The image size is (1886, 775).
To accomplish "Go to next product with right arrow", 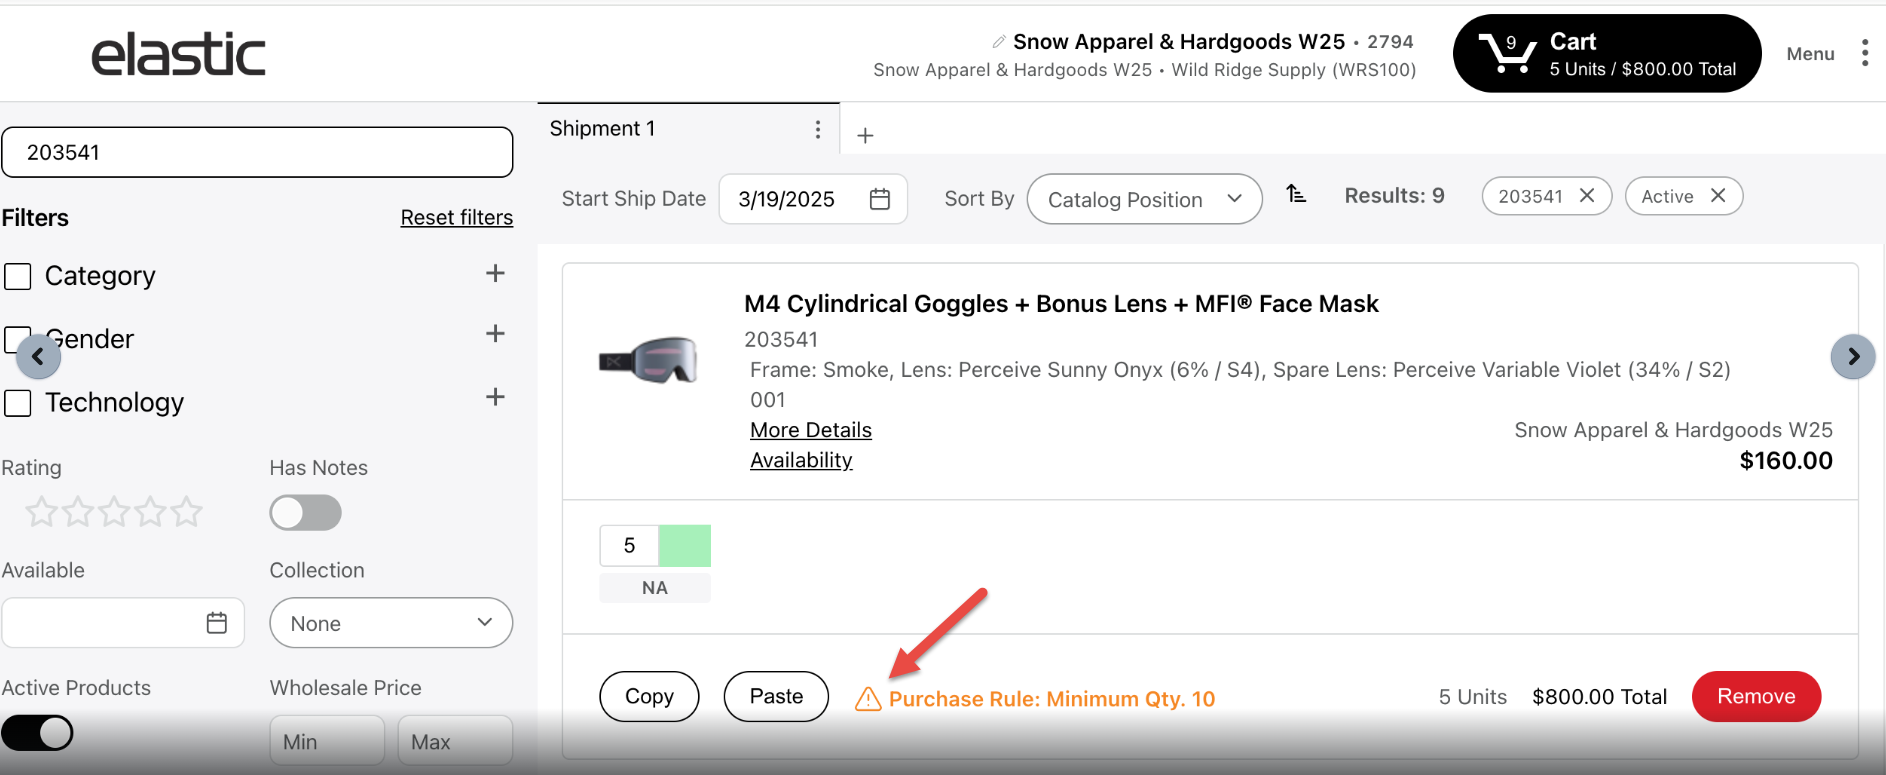I will pos(1853,357).
